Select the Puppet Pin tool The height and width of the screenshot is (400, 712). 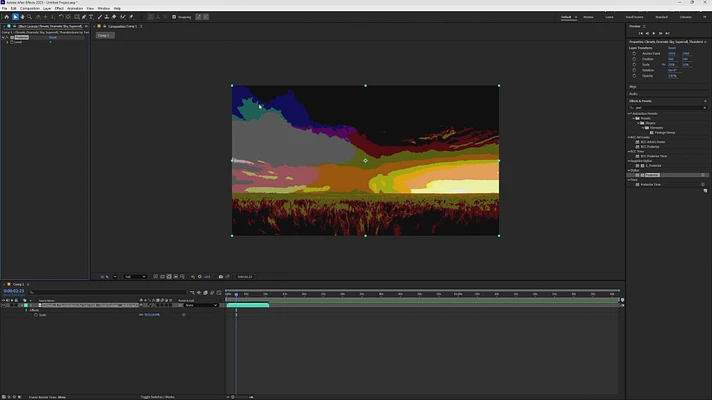pyautogui.click(x=132, y=17)
